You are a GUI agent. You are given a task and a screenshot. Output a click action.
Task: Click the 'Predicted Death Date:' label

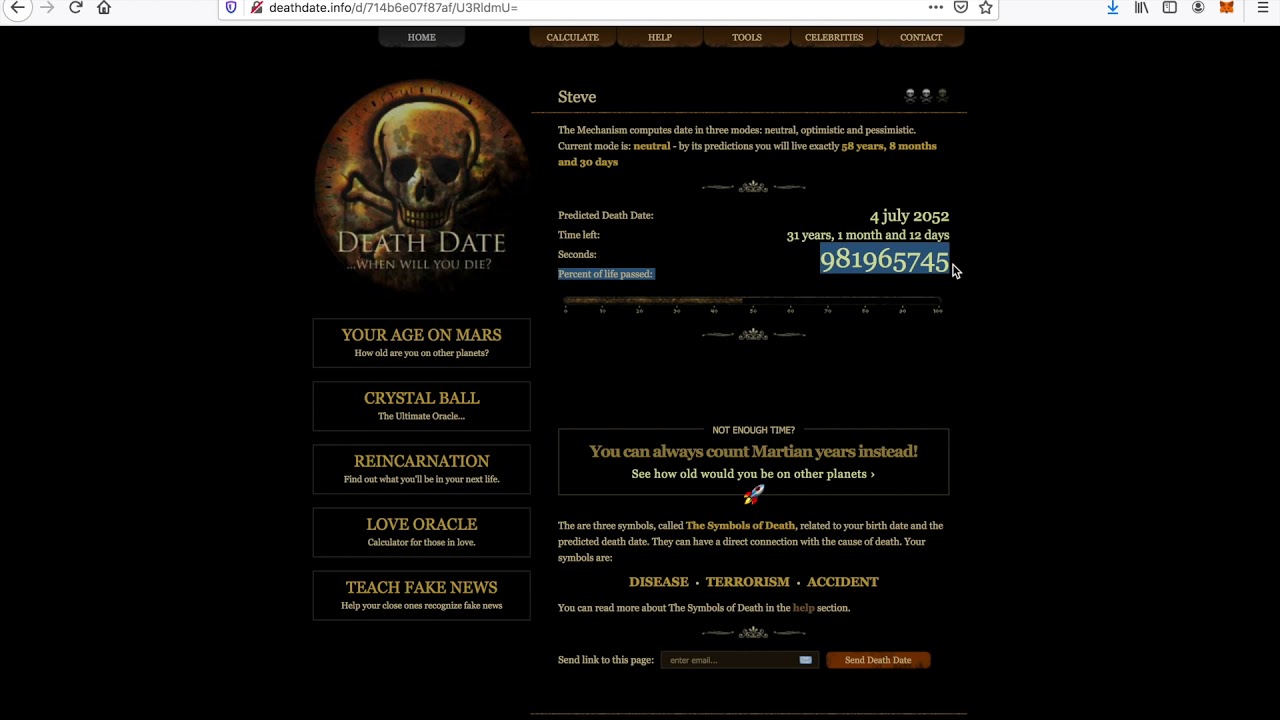point(605,215)
